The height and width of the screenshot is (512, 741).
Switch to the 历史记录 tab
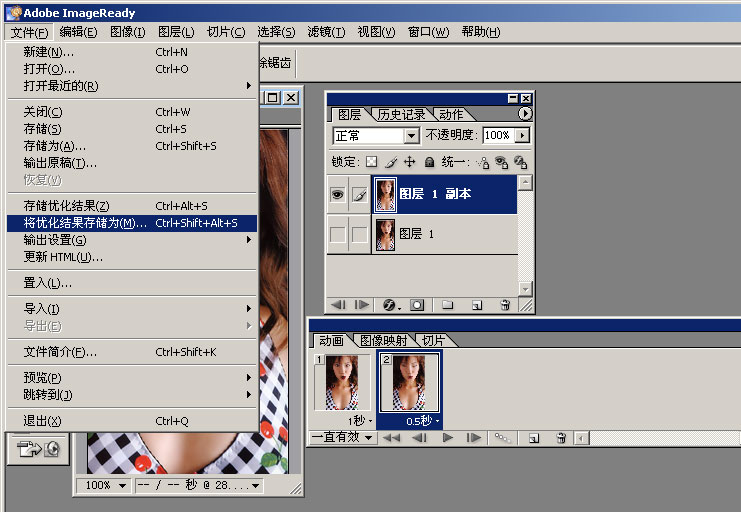tap(402, 114)
